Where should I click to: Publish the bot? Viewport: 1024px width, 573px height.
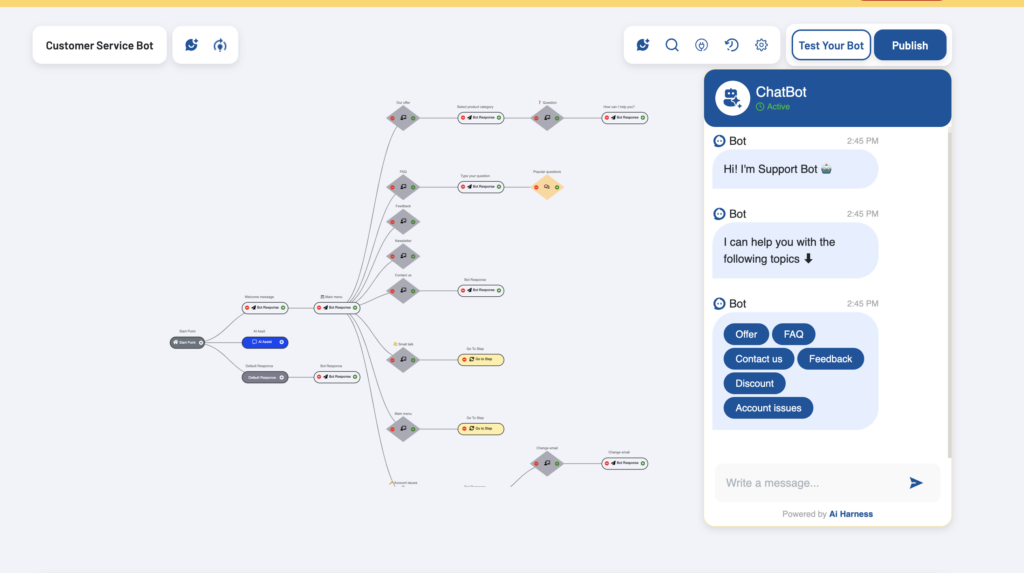click(910, 45)
